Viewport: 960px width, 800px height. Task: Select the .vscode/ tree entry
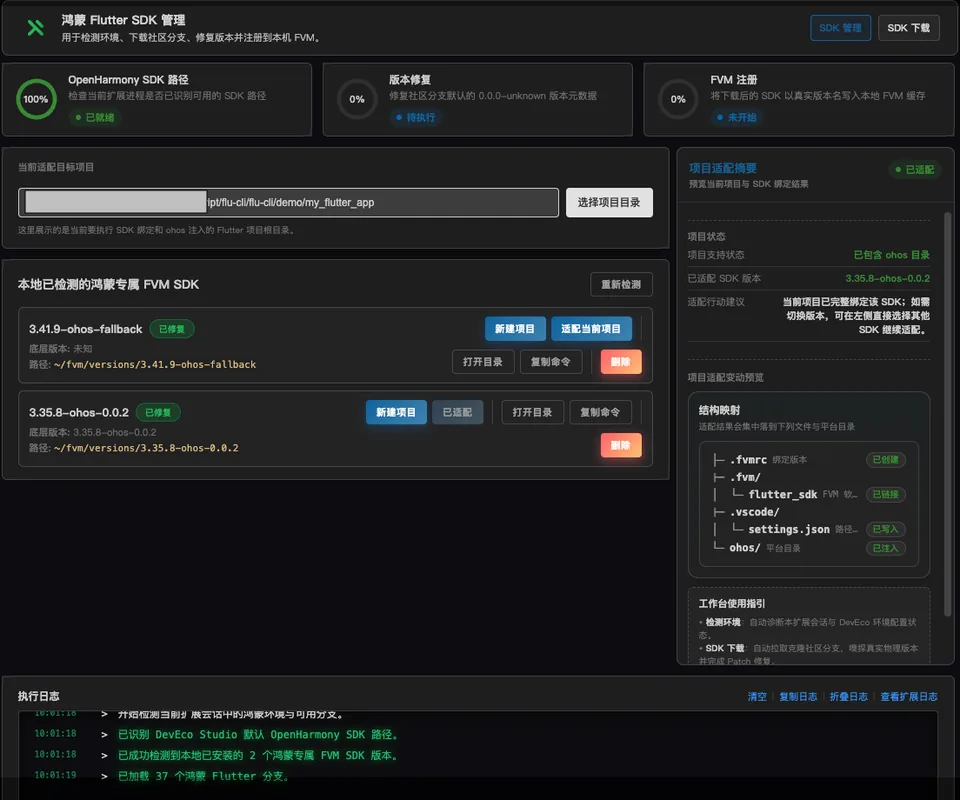tap(754, 512)
